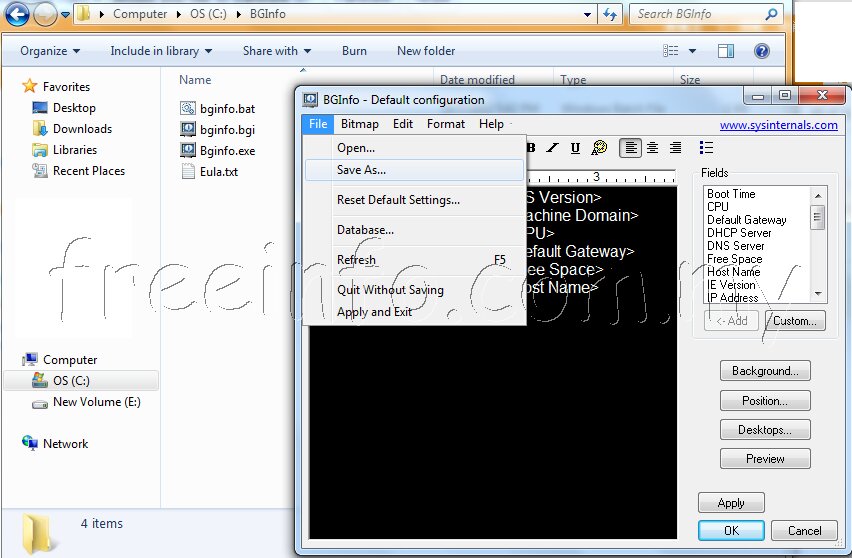Screen dimensions: 852x558
Task: Toggle italic formatting in BGInfo
Action: point(553,148)
